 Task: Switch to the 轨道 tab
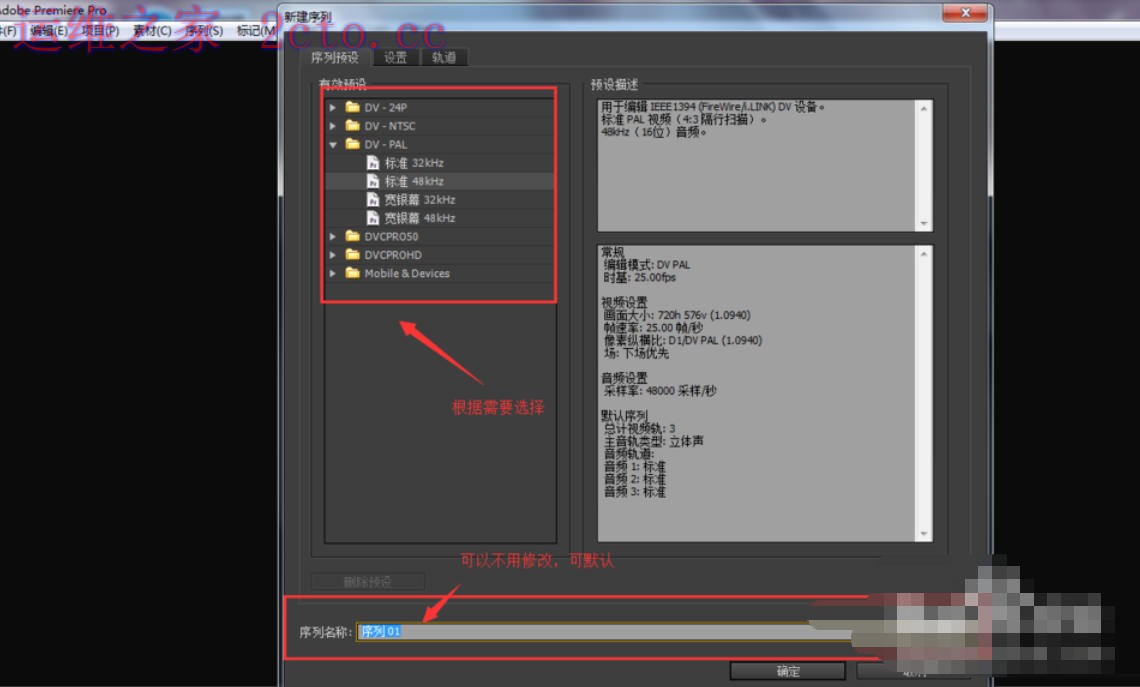tap(443, 57)
